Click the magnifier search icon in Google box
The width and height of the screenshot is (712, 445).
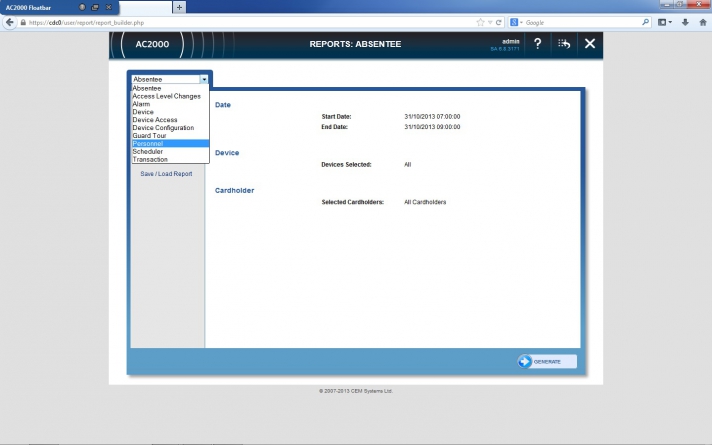645,22
